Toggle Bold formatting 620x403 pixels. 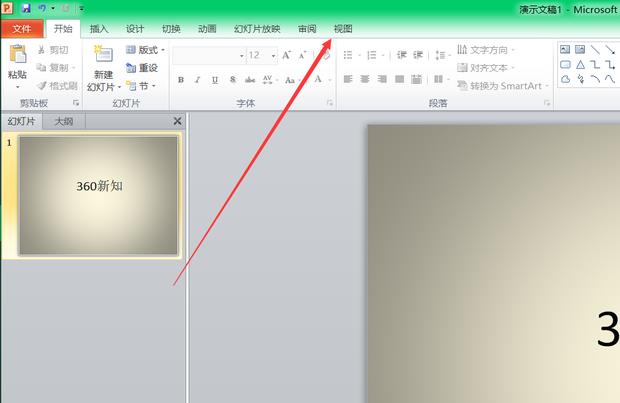point(181,79)
